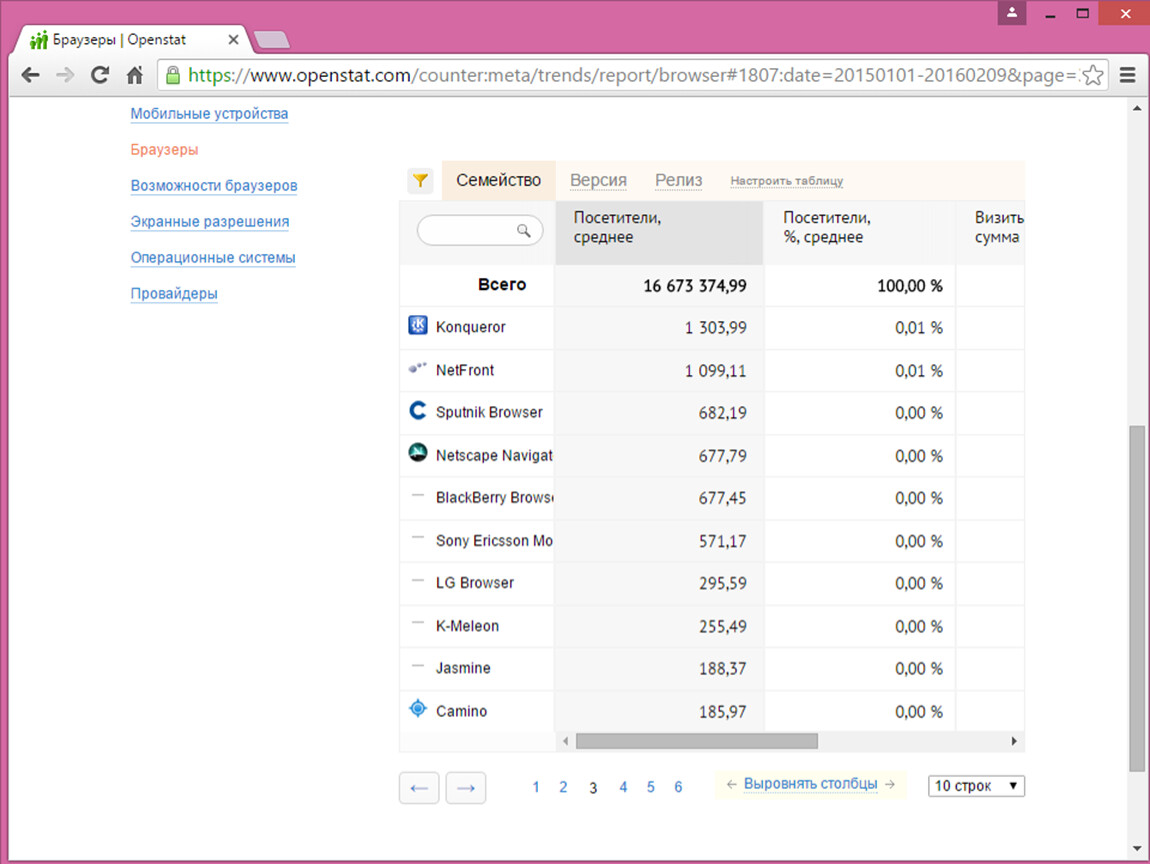Click the browser address bar URL

632,75
